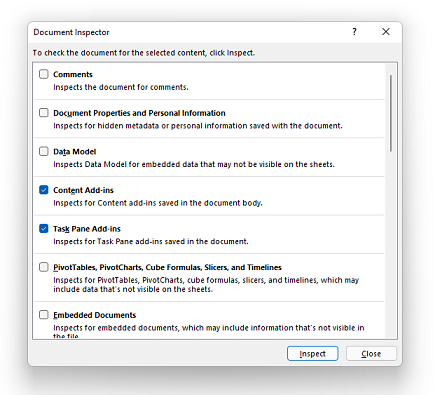The height and width of the screenshot is (395, 435).
Task: Click the 'Embedded Documents' label text
Action: point(95,315)
